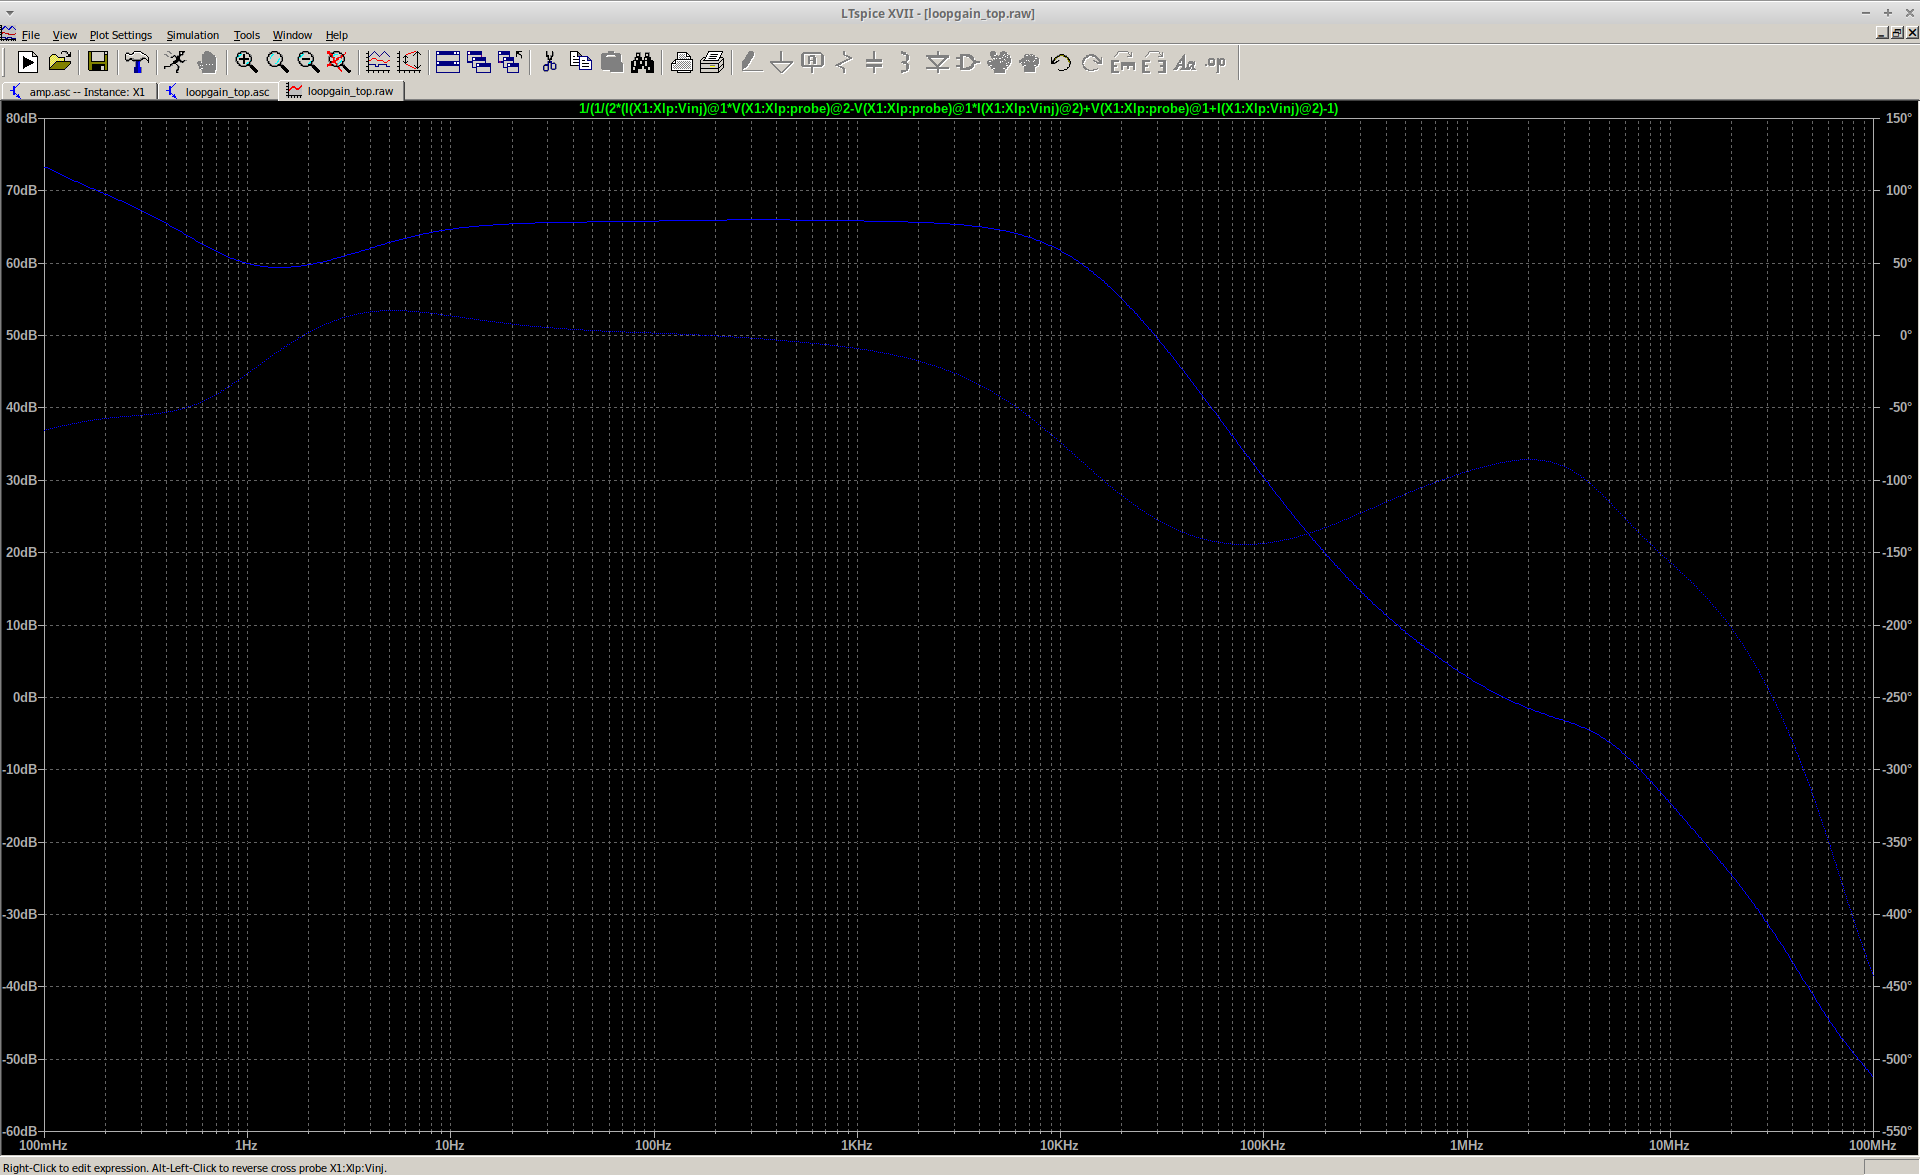Click the Label Net icon

pyautogui.click(x=813, y=63)
